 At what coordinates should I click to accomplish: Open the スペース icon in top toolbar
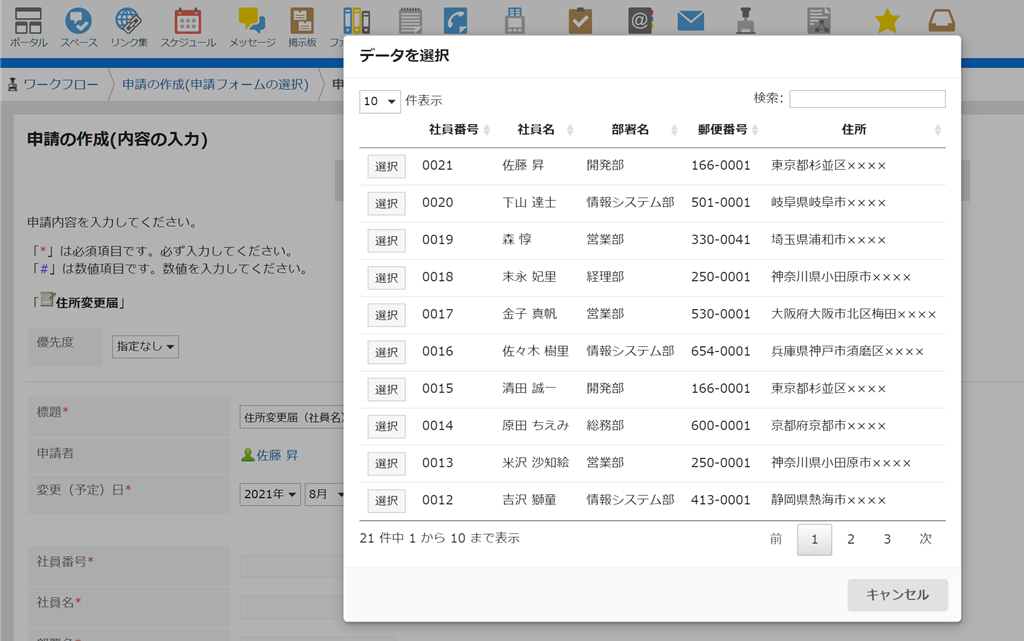pos(78,28)
